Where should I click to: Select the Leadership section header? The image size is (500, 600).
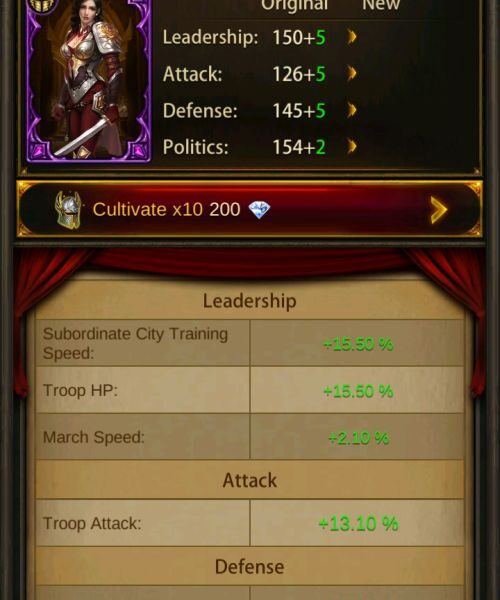[249, 301]
